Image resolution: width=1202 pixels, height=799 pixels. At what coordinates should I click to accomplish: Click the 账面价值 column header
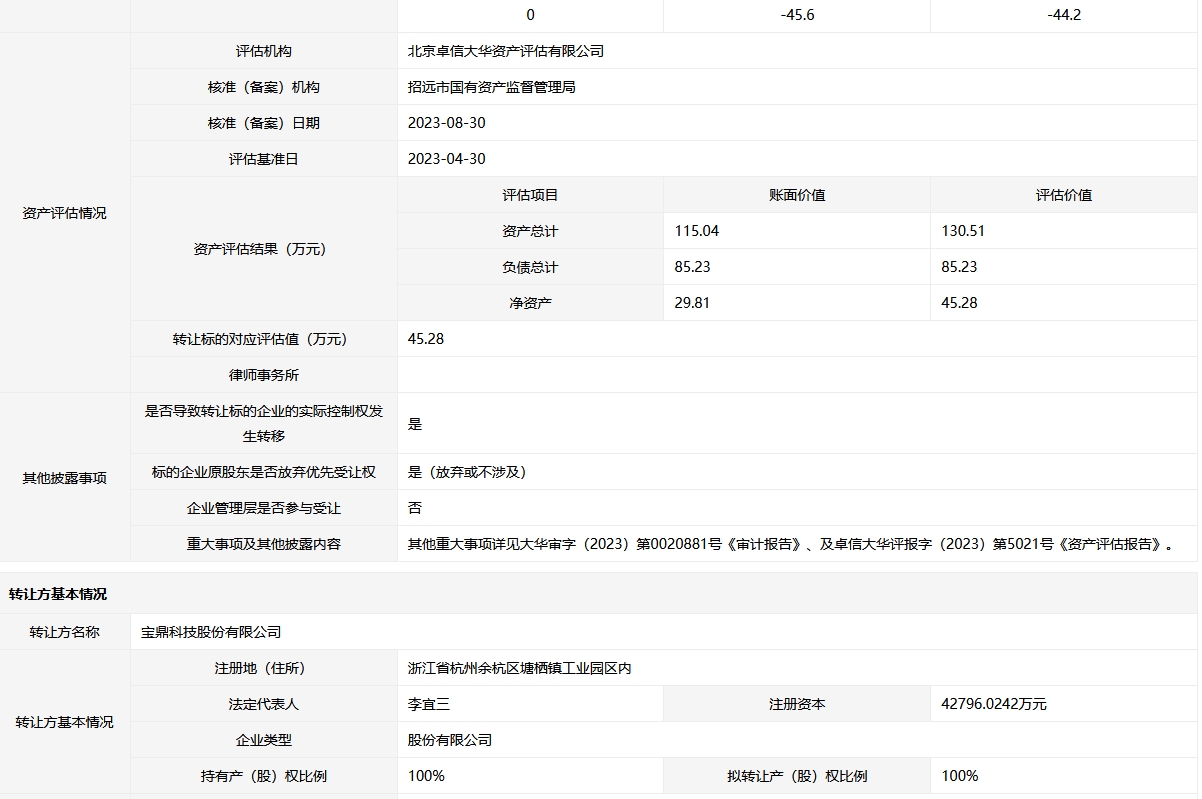796,195
